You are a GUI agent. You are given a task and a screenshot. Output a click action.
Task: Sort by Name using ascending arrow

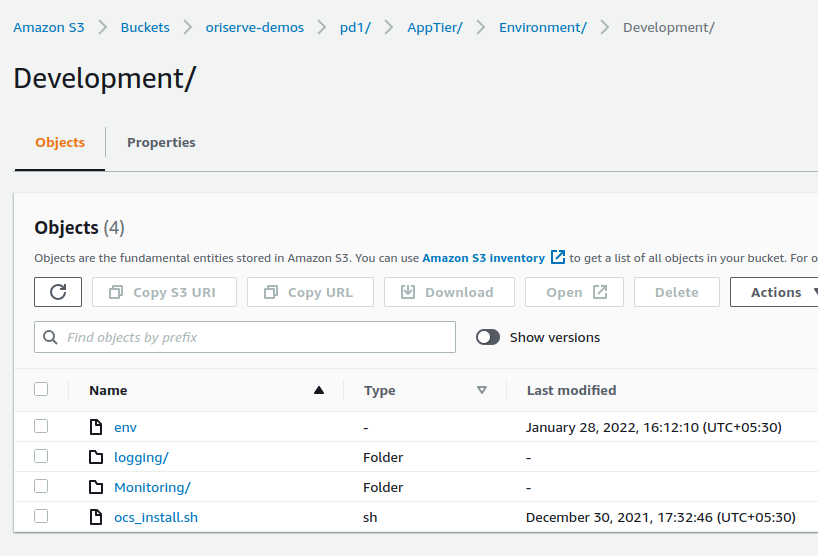pos(319,390)
